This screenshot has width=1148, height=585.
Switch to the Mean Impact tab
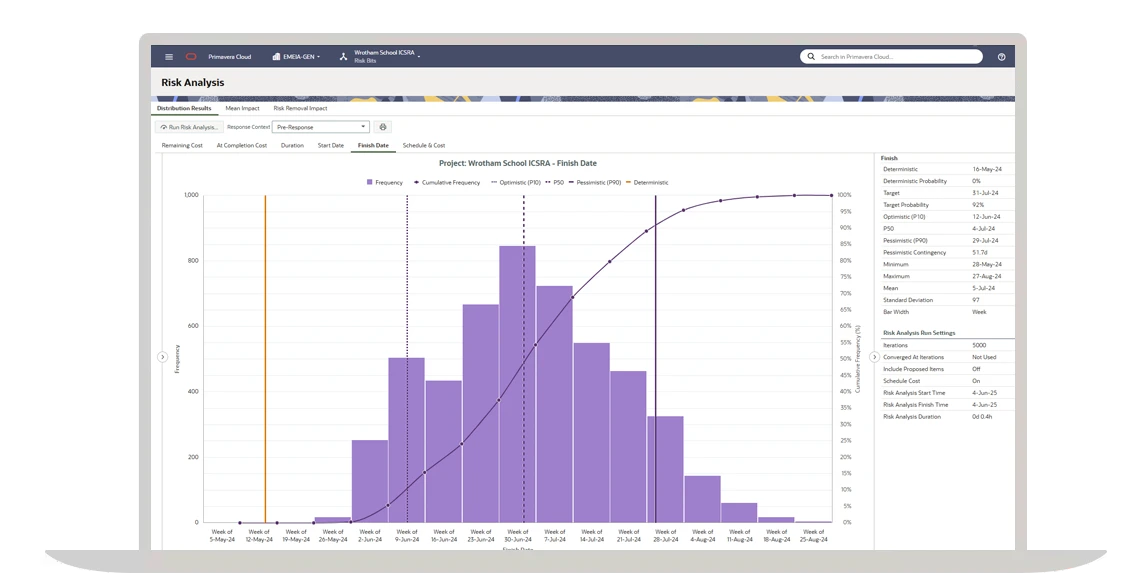click(242, 107)
